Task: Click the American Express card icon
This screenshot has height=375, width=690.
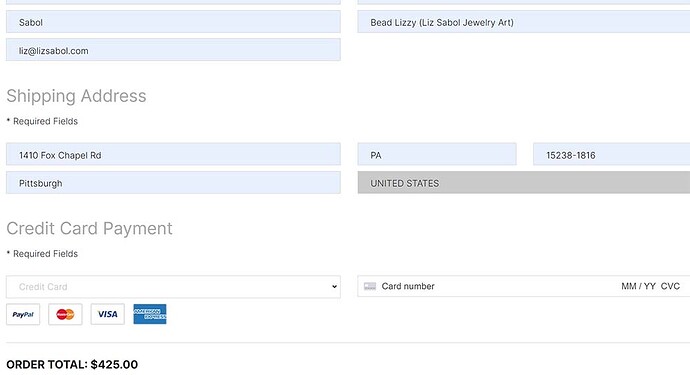Action: coord(150,314)
